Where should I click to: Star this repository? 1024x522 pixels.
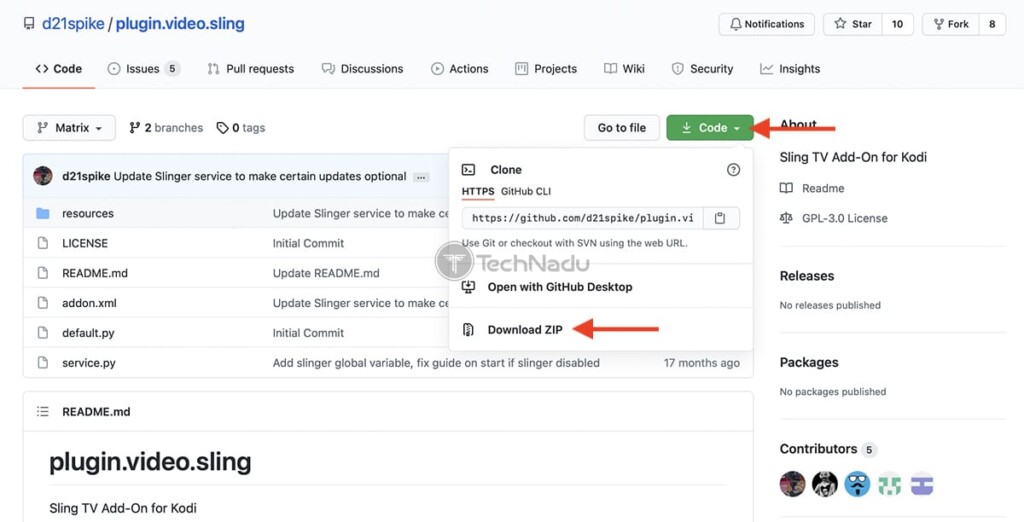pyautogui.click(x=853, y=24)
